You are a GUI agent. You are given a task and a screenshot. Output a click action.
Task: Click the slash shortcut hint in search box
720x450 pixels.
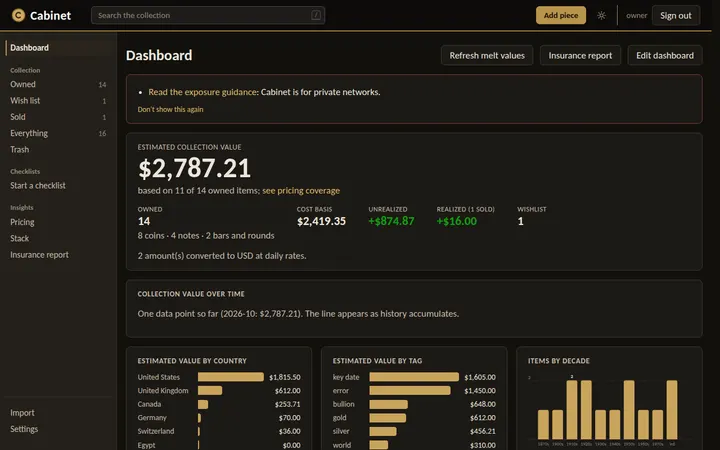pyautogui.click(x=316, y=15)
